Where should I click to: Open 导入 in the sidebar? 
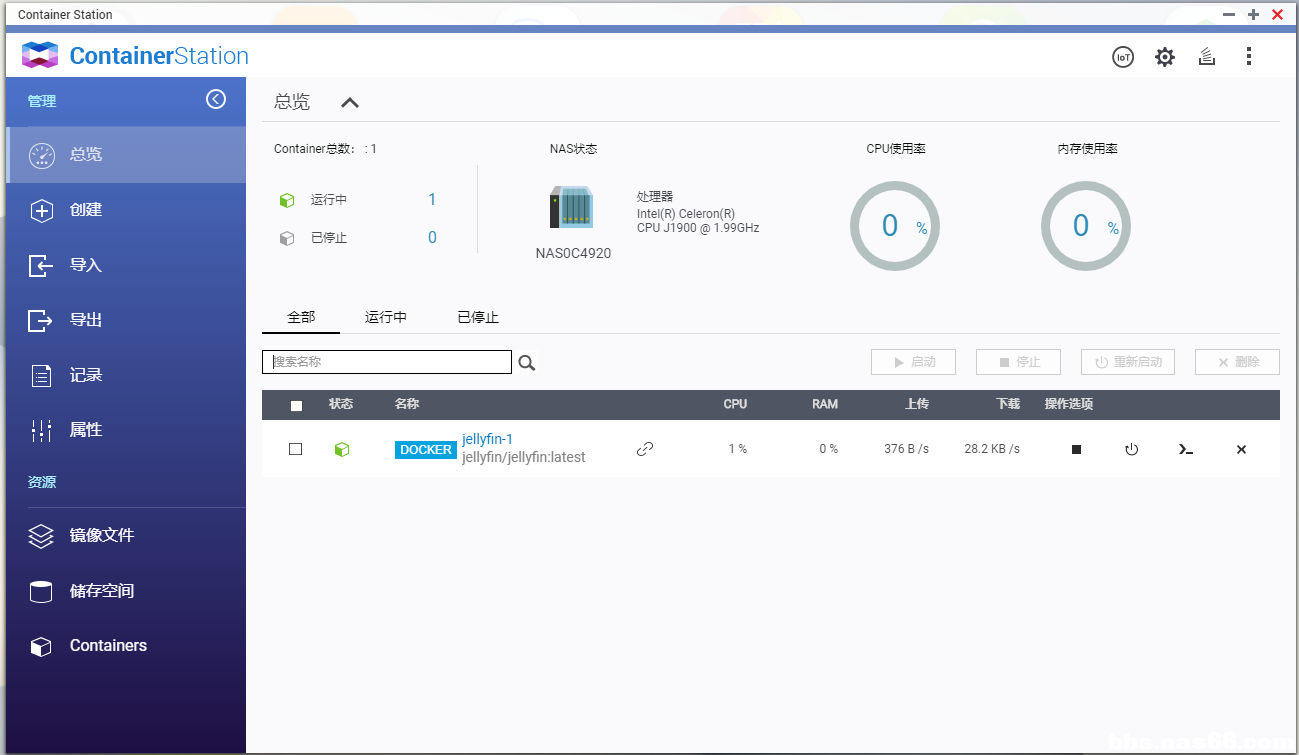coord(126,265)
